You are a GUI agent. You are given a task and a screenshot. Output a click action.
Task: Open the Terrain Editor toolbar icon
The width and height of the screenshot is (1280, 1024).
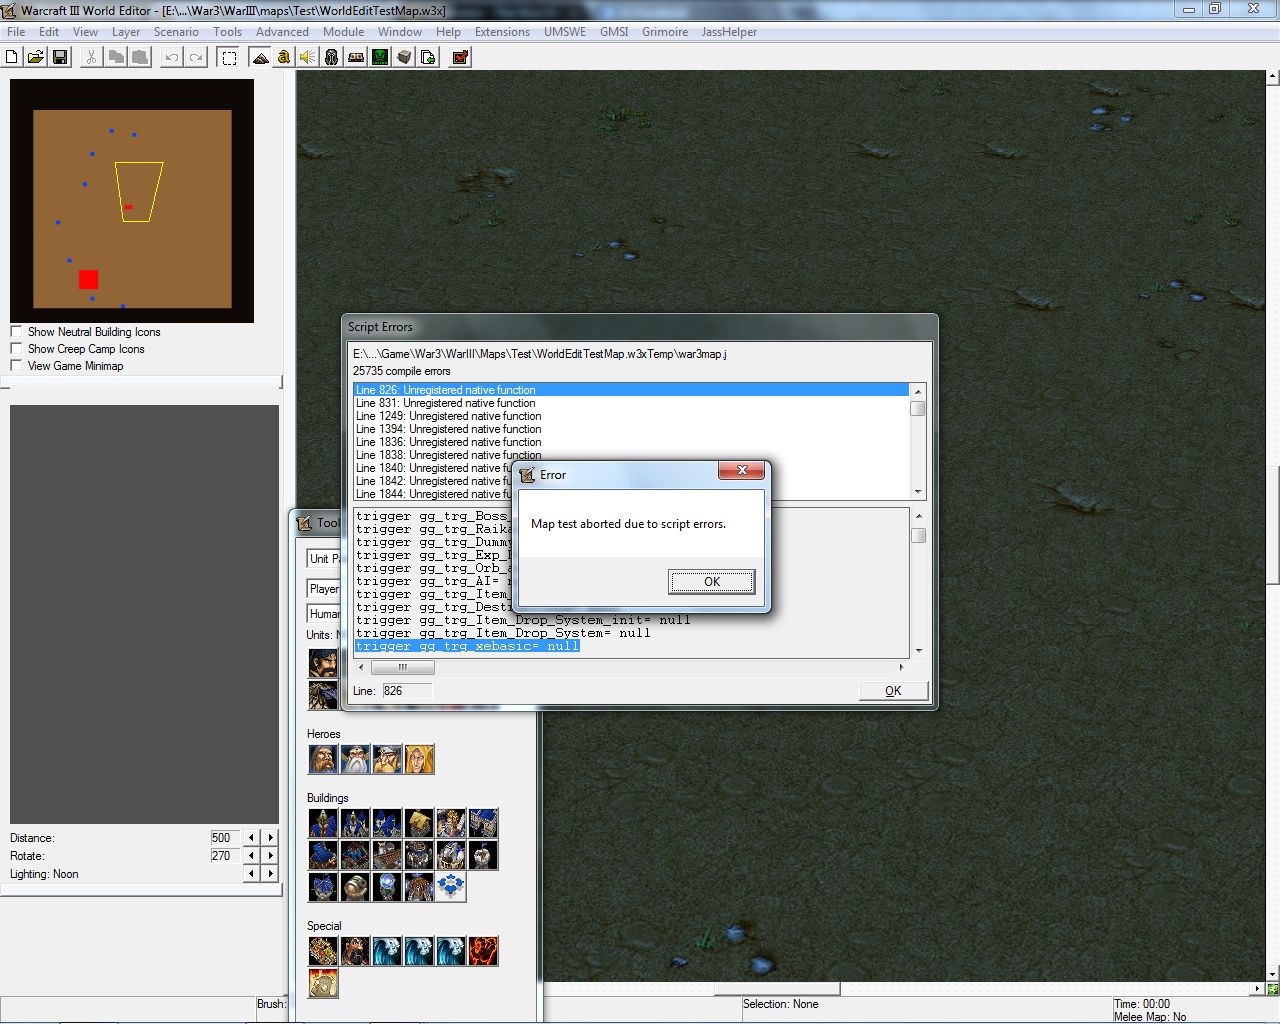coord(260,57)
